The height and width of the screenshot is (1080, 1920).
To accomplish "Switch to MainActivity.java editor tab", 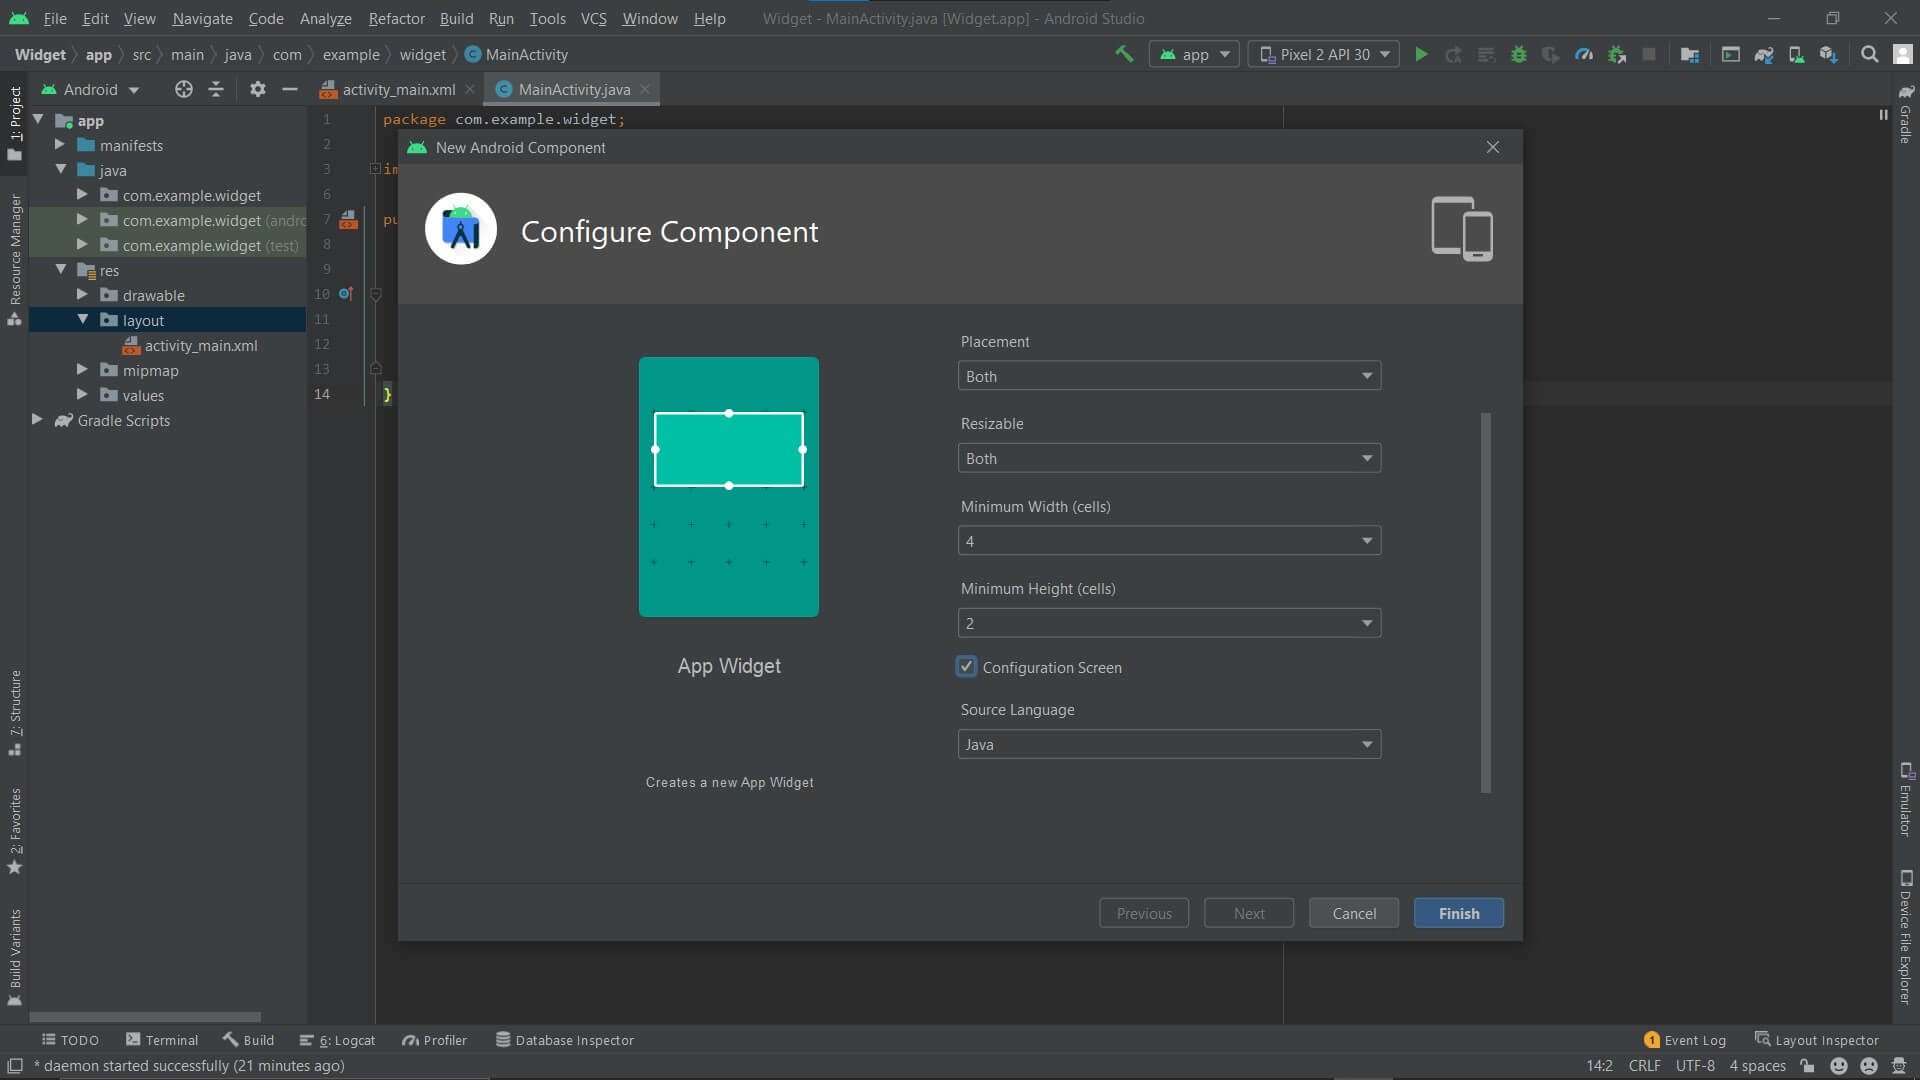I will click(x=574, y=89).
